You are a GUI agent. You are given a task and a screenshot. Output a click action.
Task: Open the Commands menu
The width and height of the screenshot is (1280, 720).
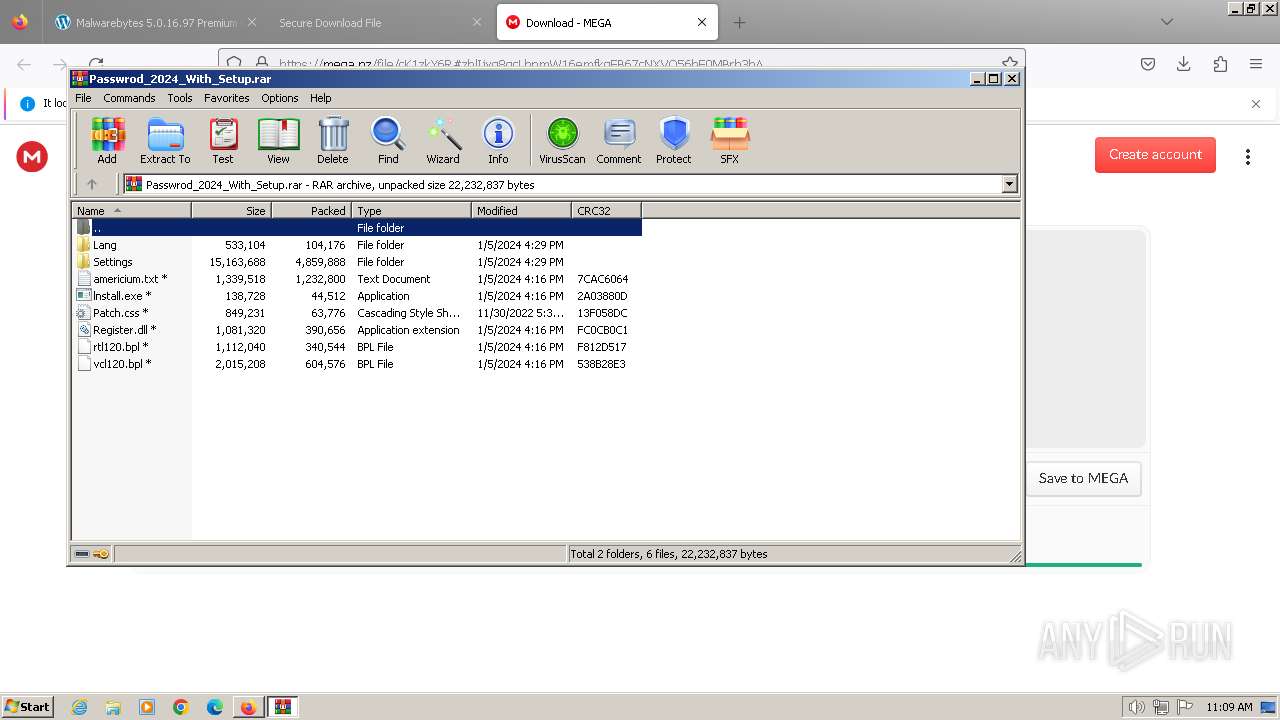click(129, 98)
